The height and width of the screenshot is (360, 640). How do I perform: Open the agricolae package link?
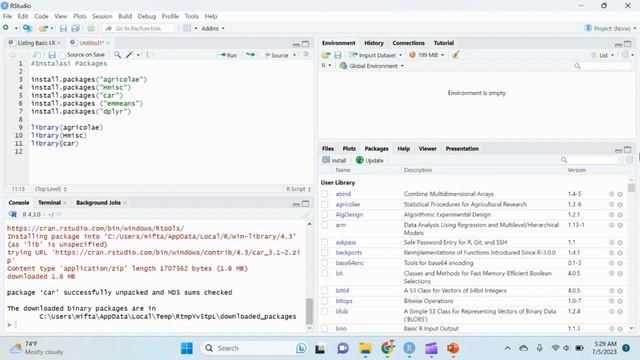point(348,204)
